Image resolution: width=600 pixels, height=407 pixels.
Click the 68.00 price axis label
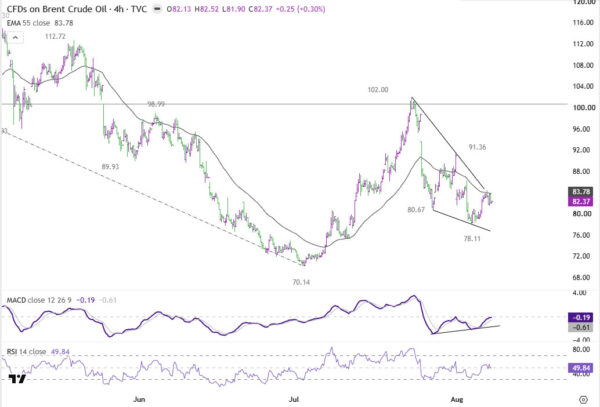click(x=583, y=277)
